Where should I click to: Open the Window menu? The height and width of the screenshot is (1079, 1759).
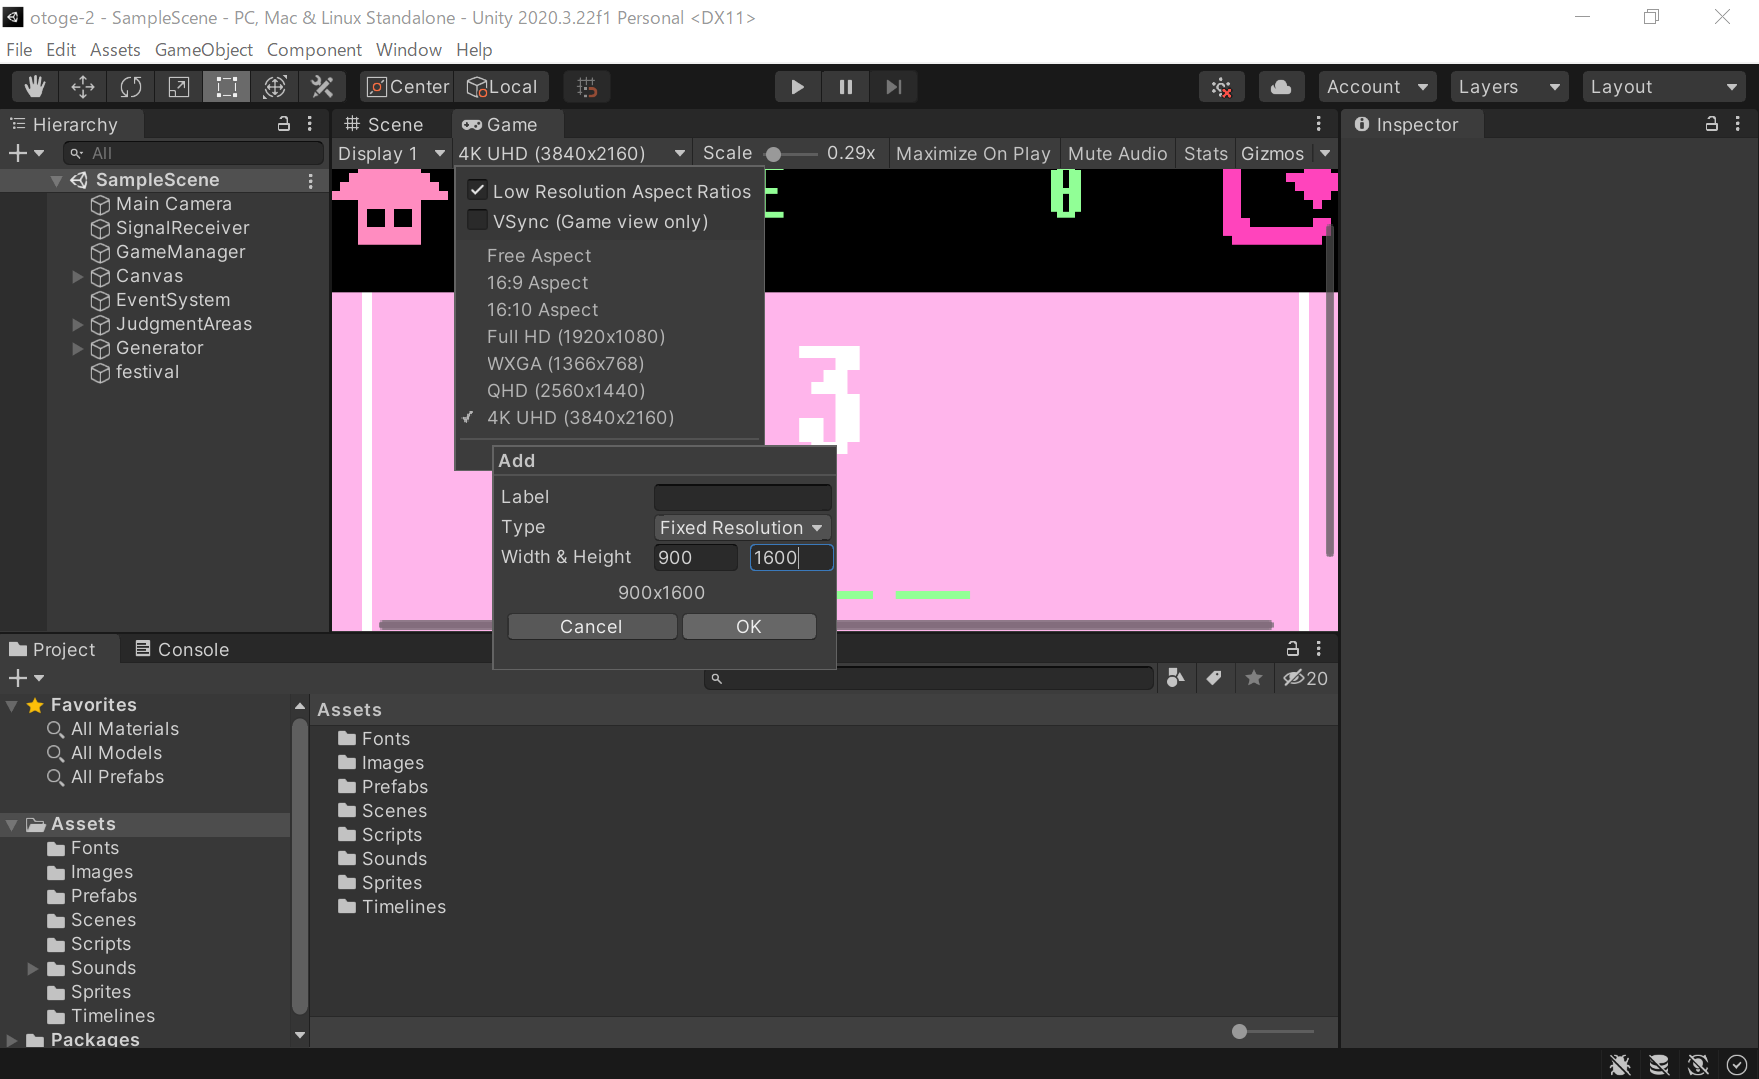[x=408, y=50]
